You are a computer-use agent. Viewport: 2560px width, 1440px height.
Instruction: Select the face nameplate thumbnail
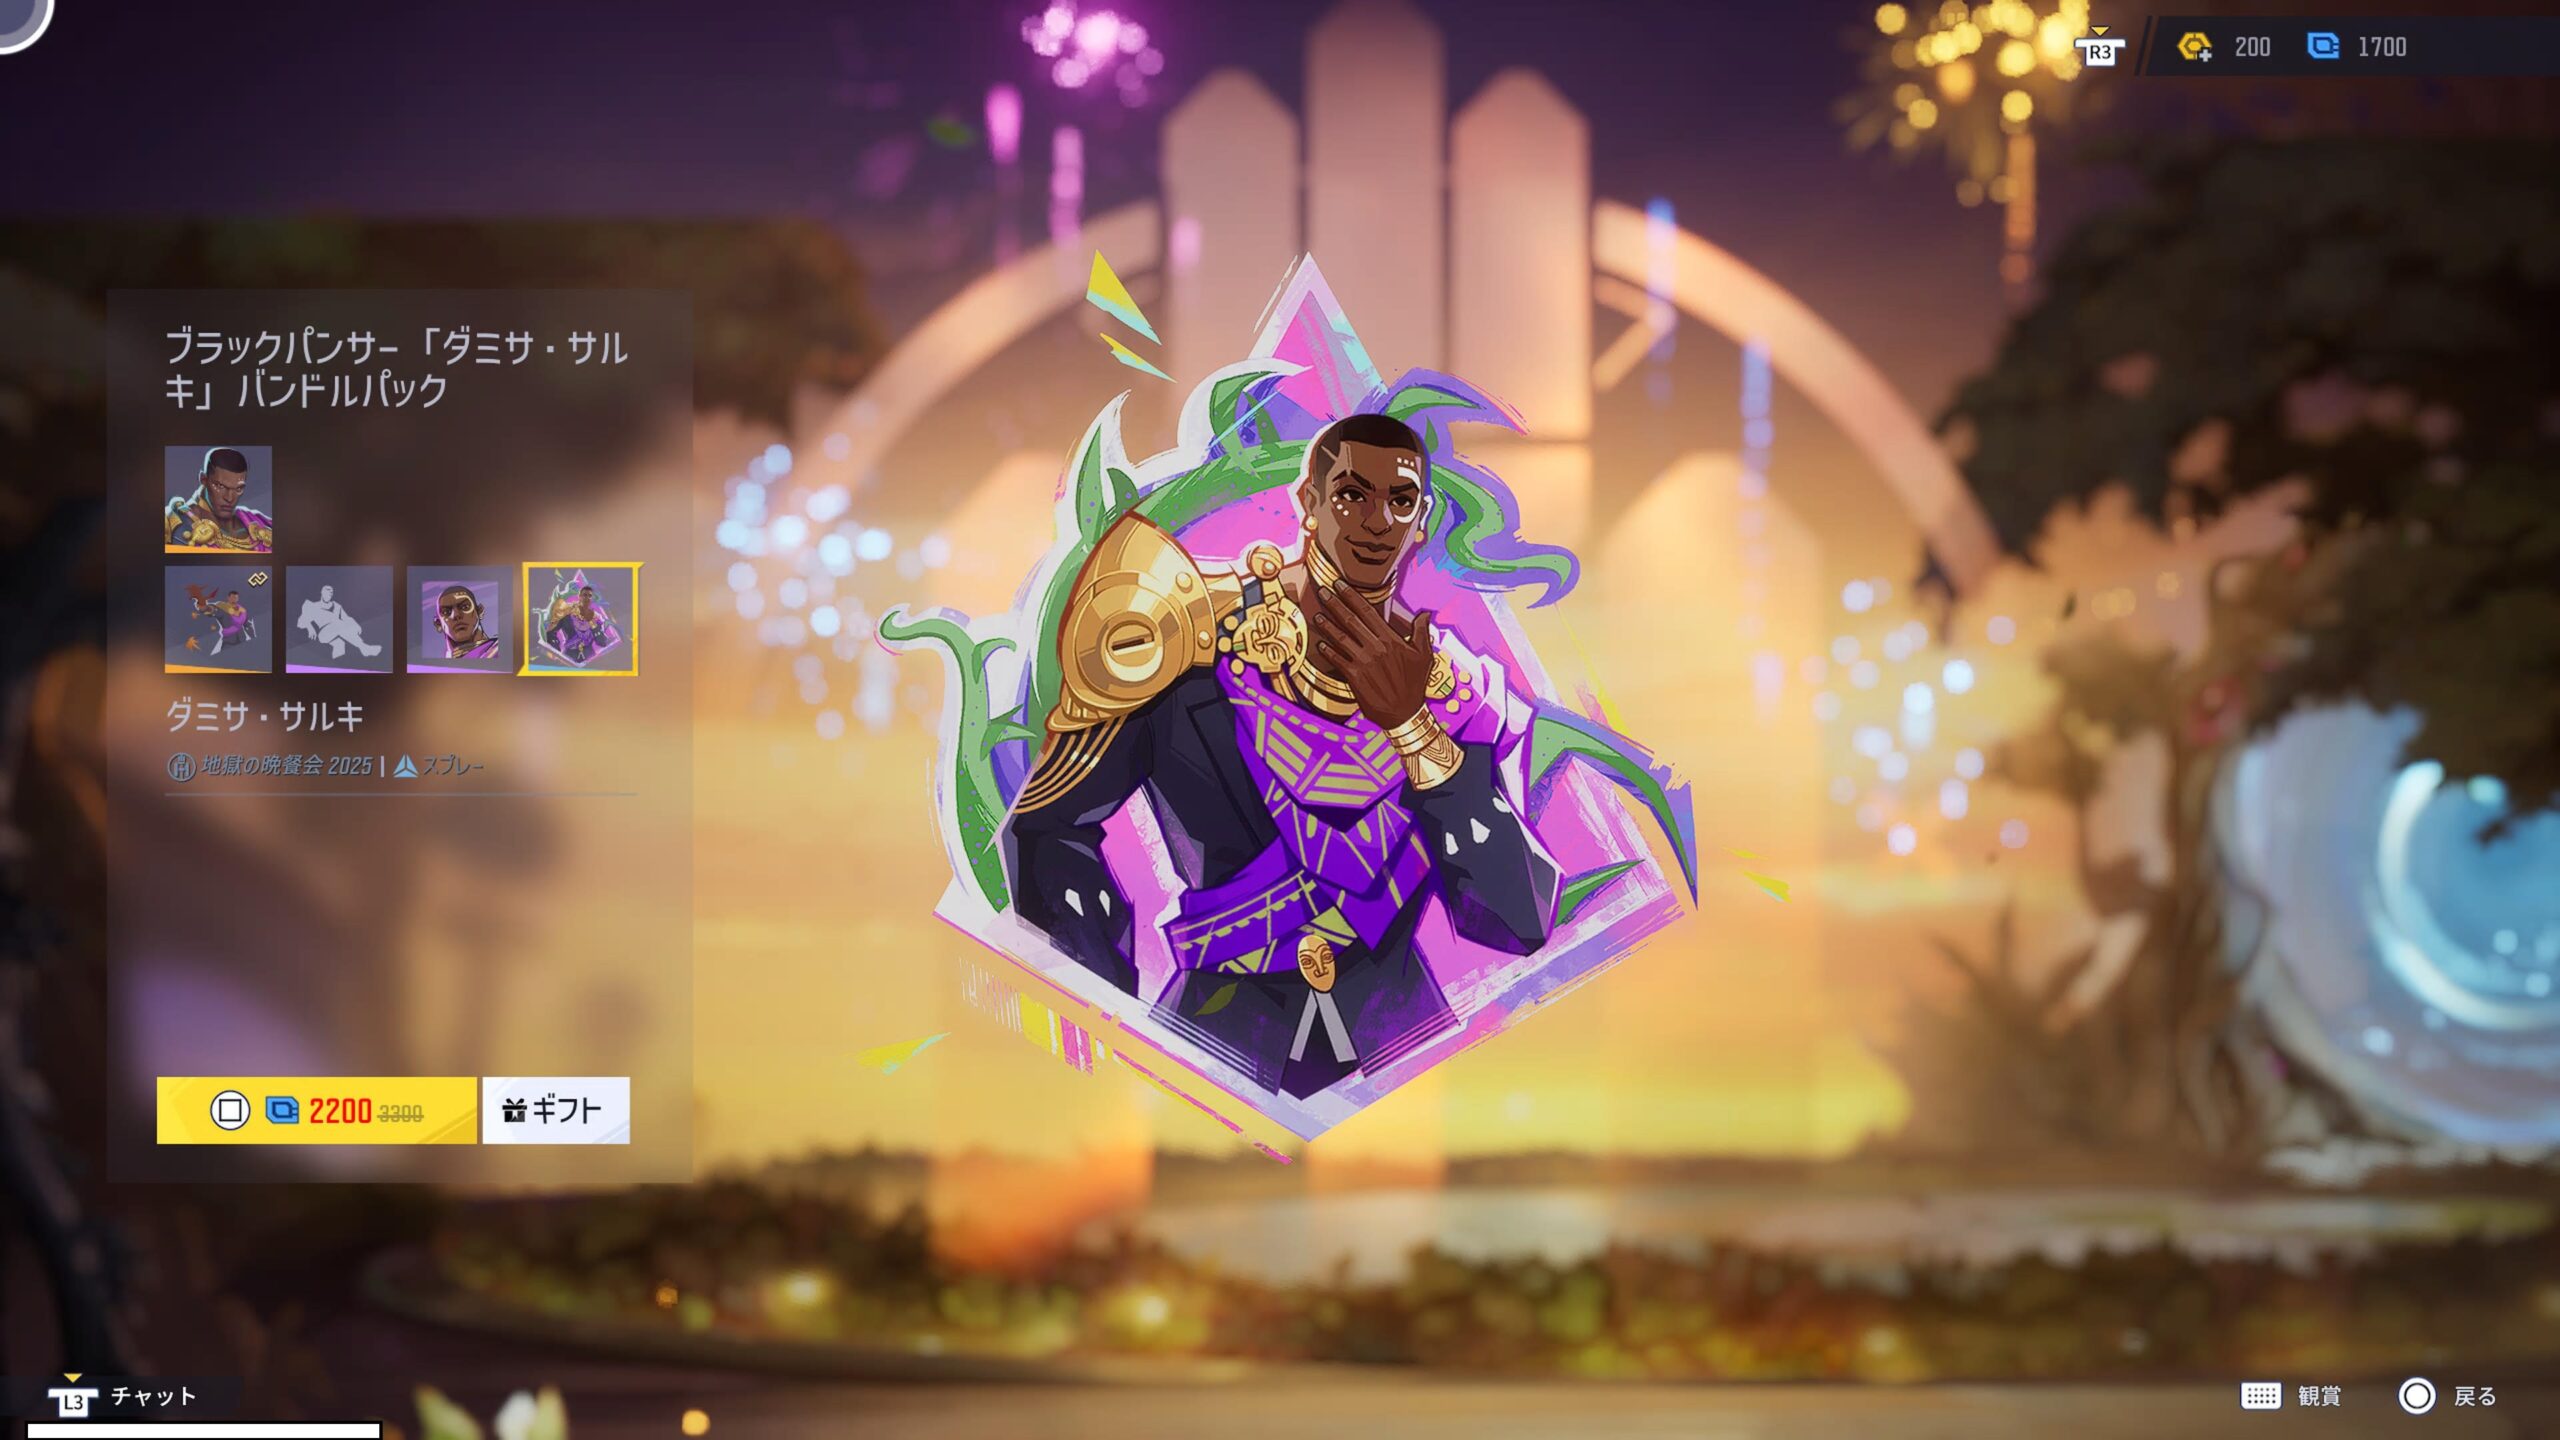460,619
